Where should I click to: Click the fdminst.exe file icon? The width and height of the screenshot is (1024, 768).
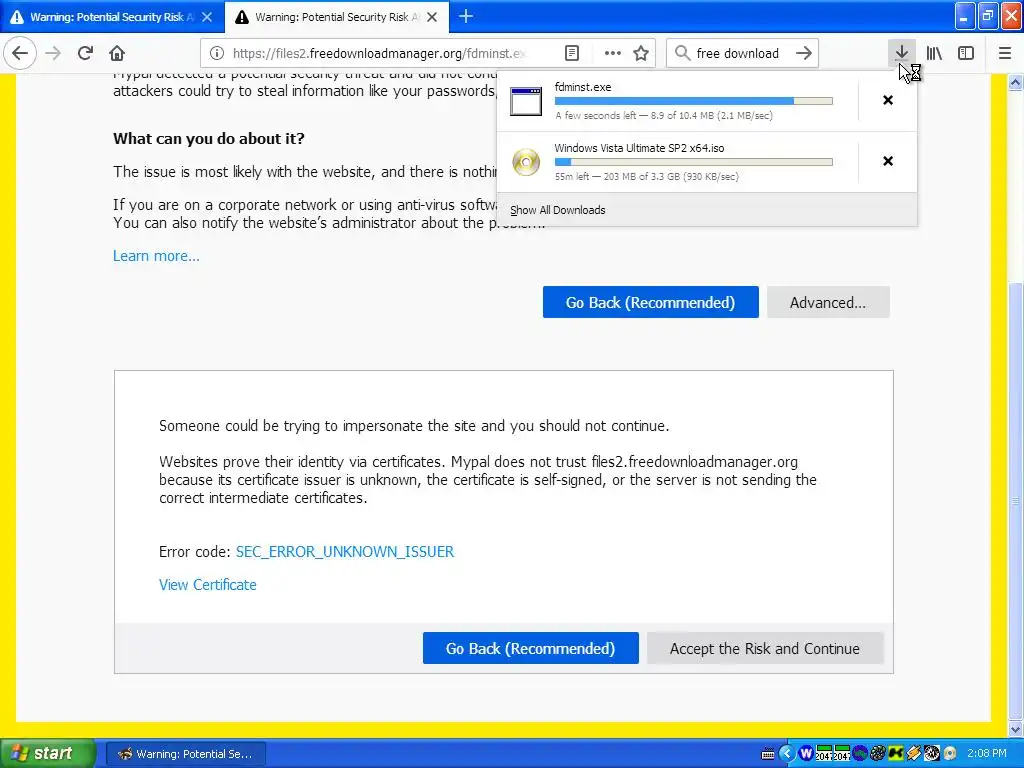click(526, 101)
